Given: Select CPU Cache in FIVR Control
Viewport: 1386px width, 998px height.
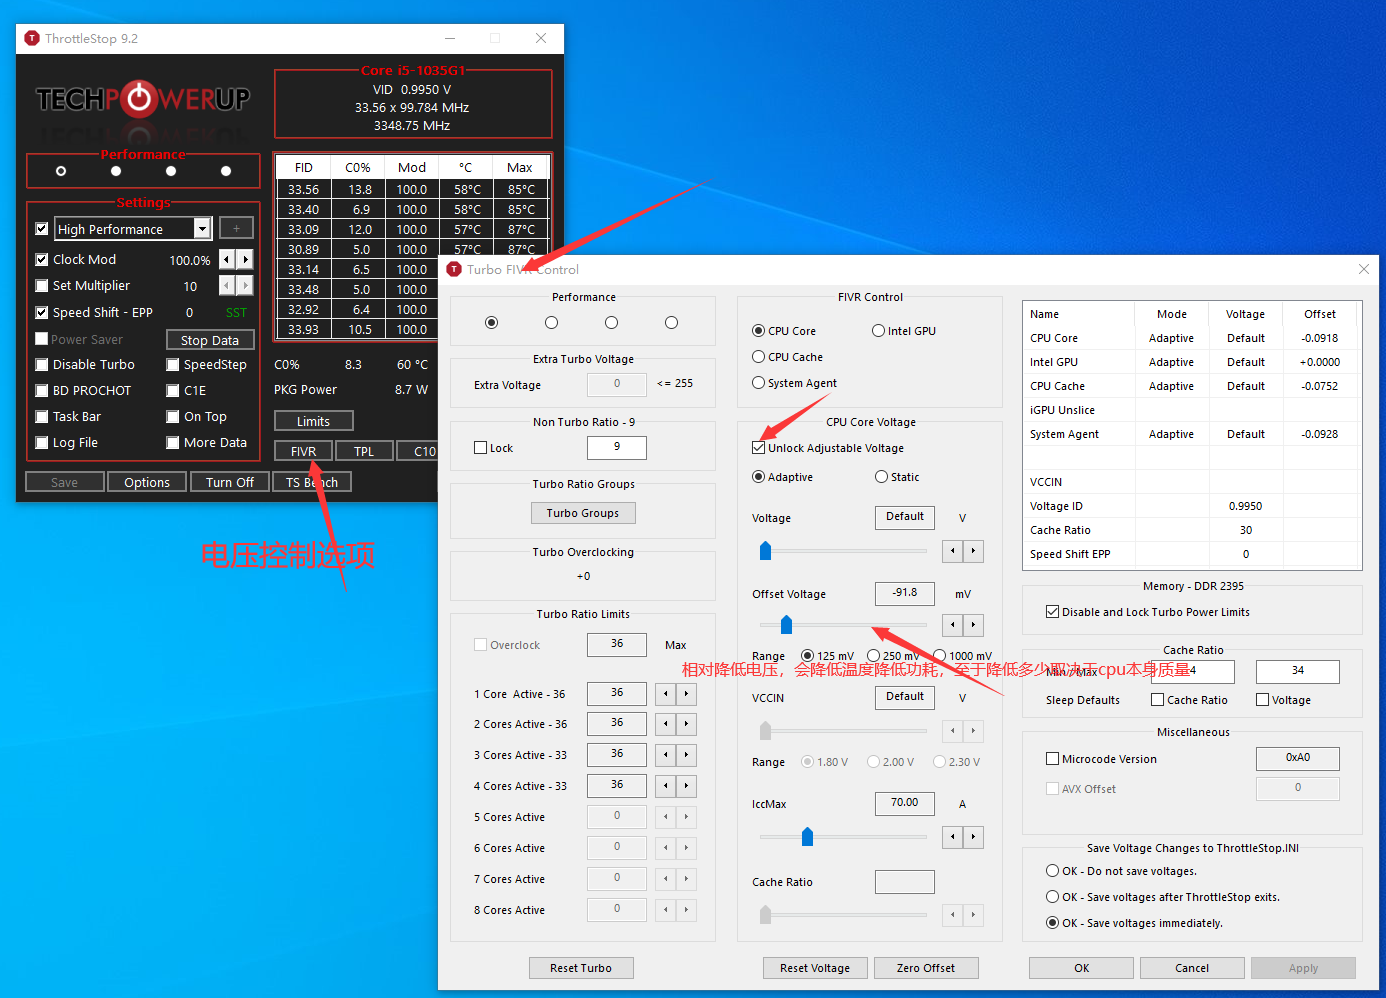Looking at the screenshot, I should (x=759, y=356).
